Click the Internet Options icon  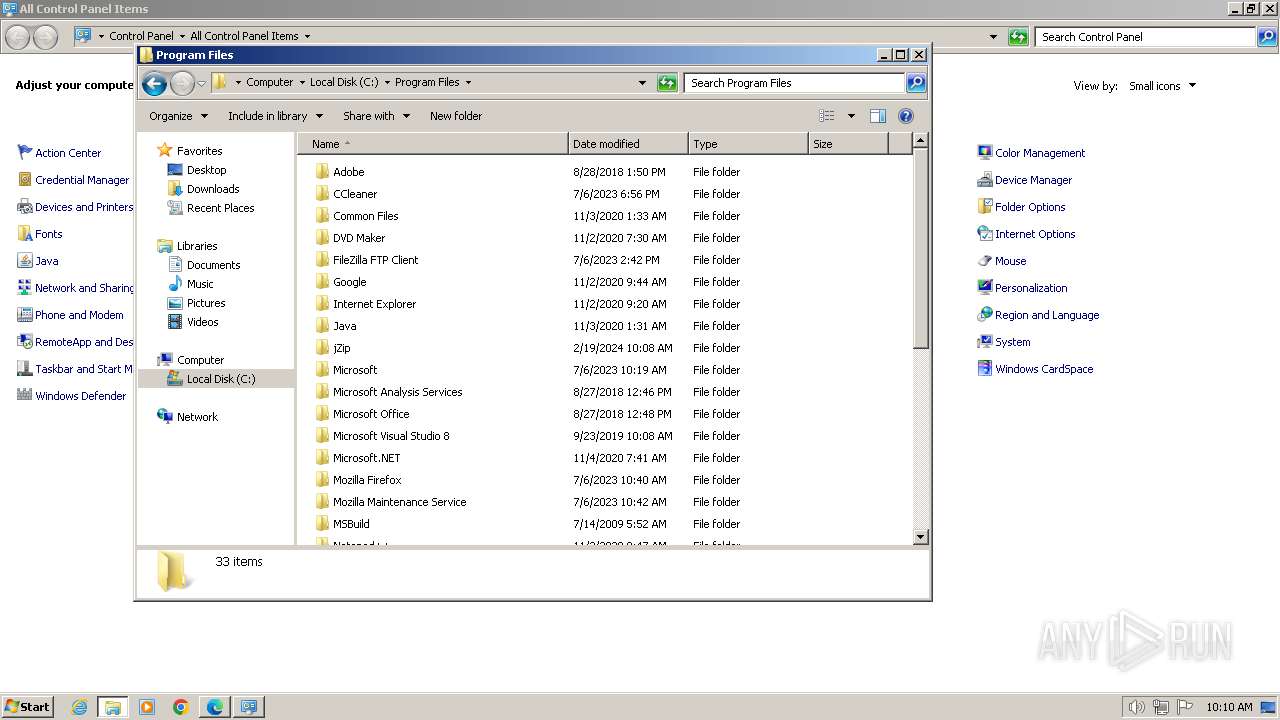click(x=985, y=234)
